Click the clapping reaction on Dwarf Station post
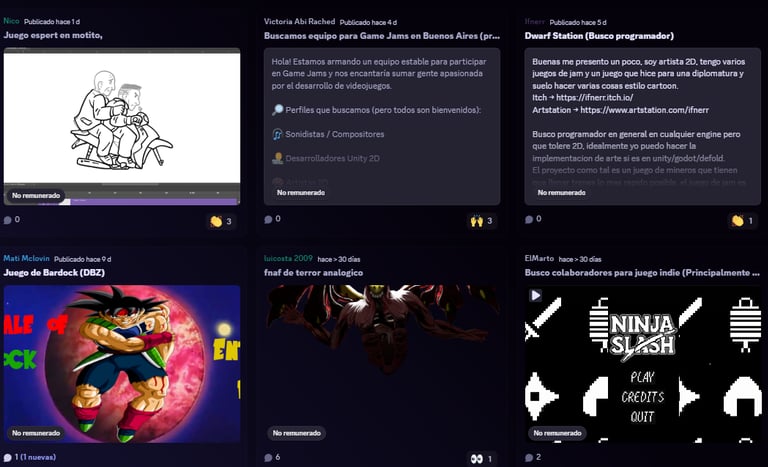 pos(743,221)
